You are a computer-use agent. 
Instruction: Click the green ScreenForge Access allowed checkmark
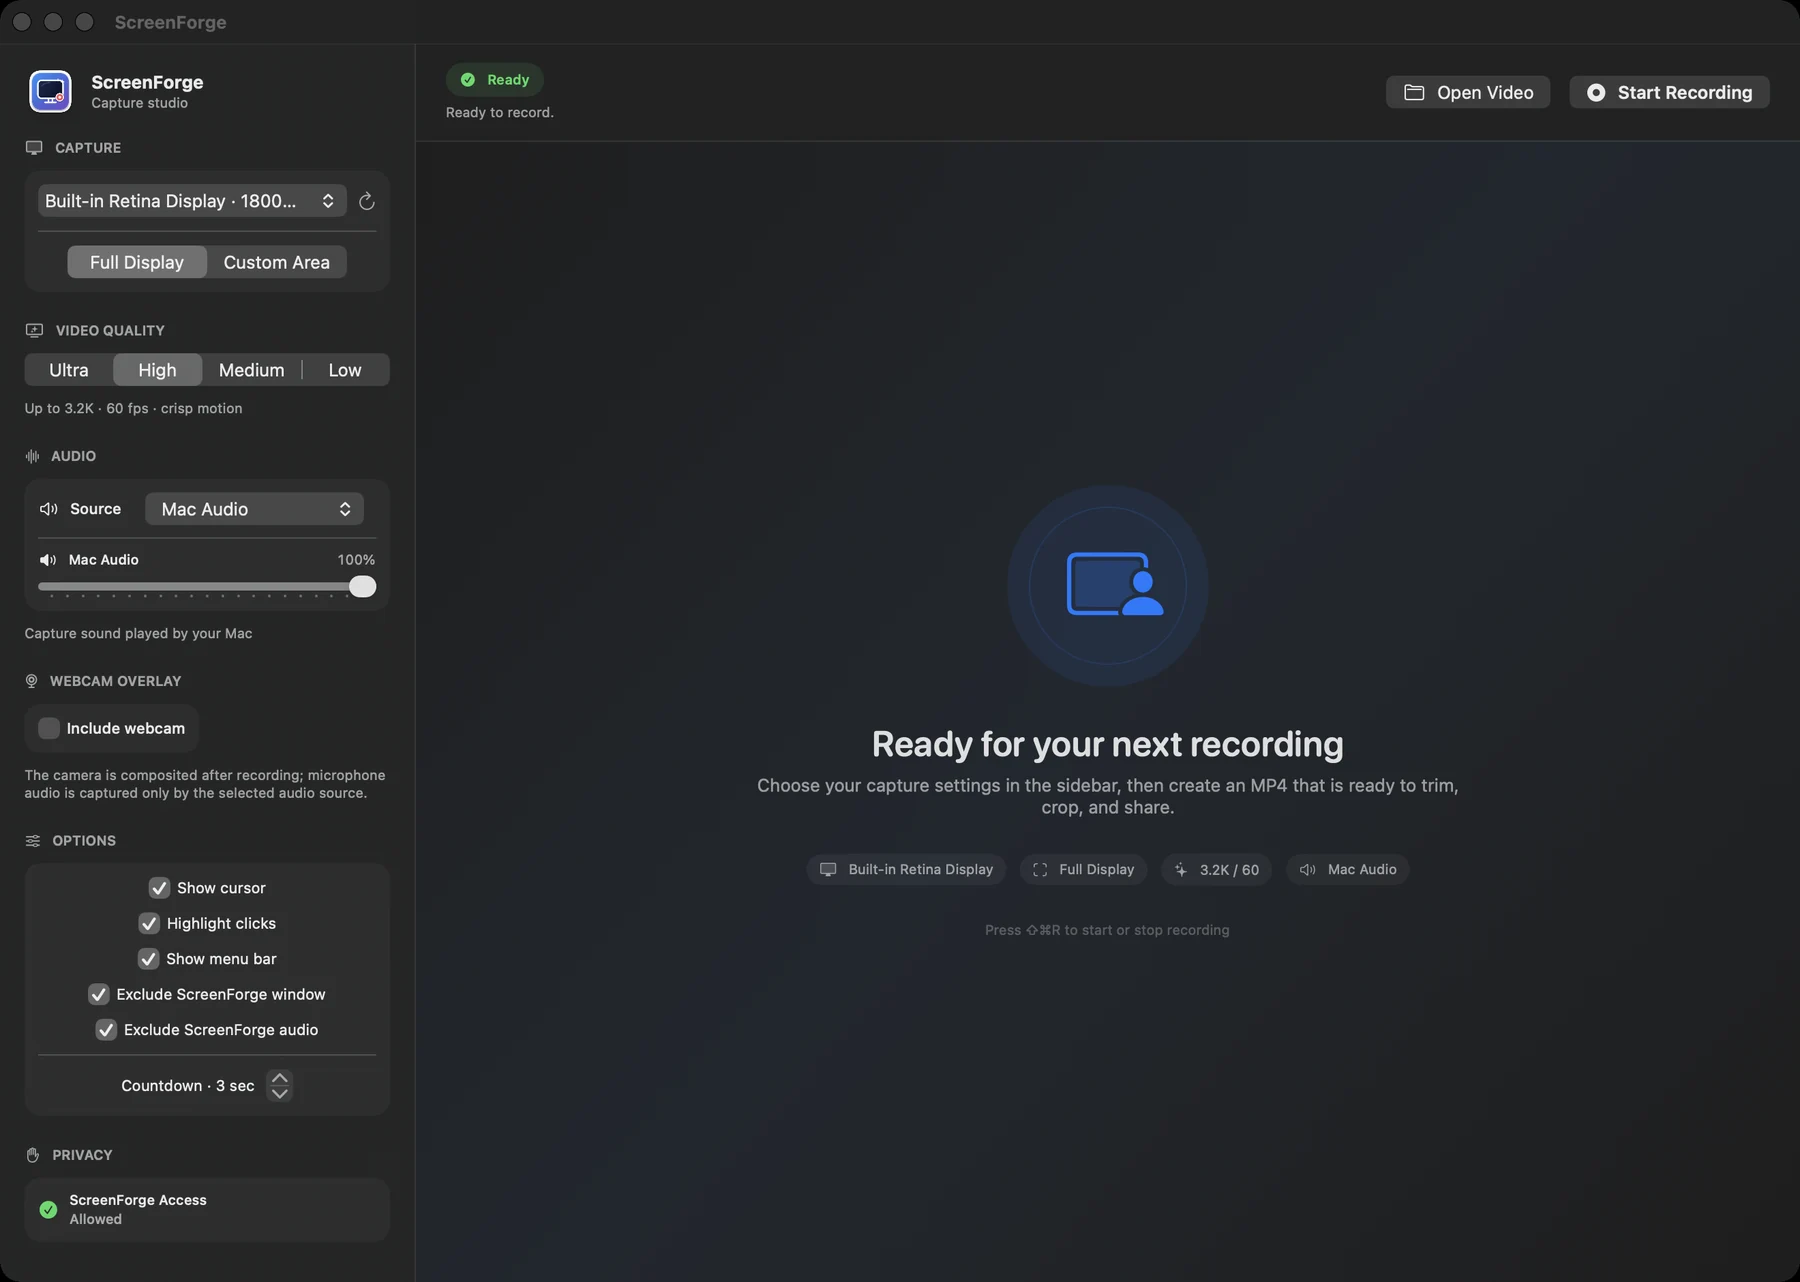(48, 1210)
